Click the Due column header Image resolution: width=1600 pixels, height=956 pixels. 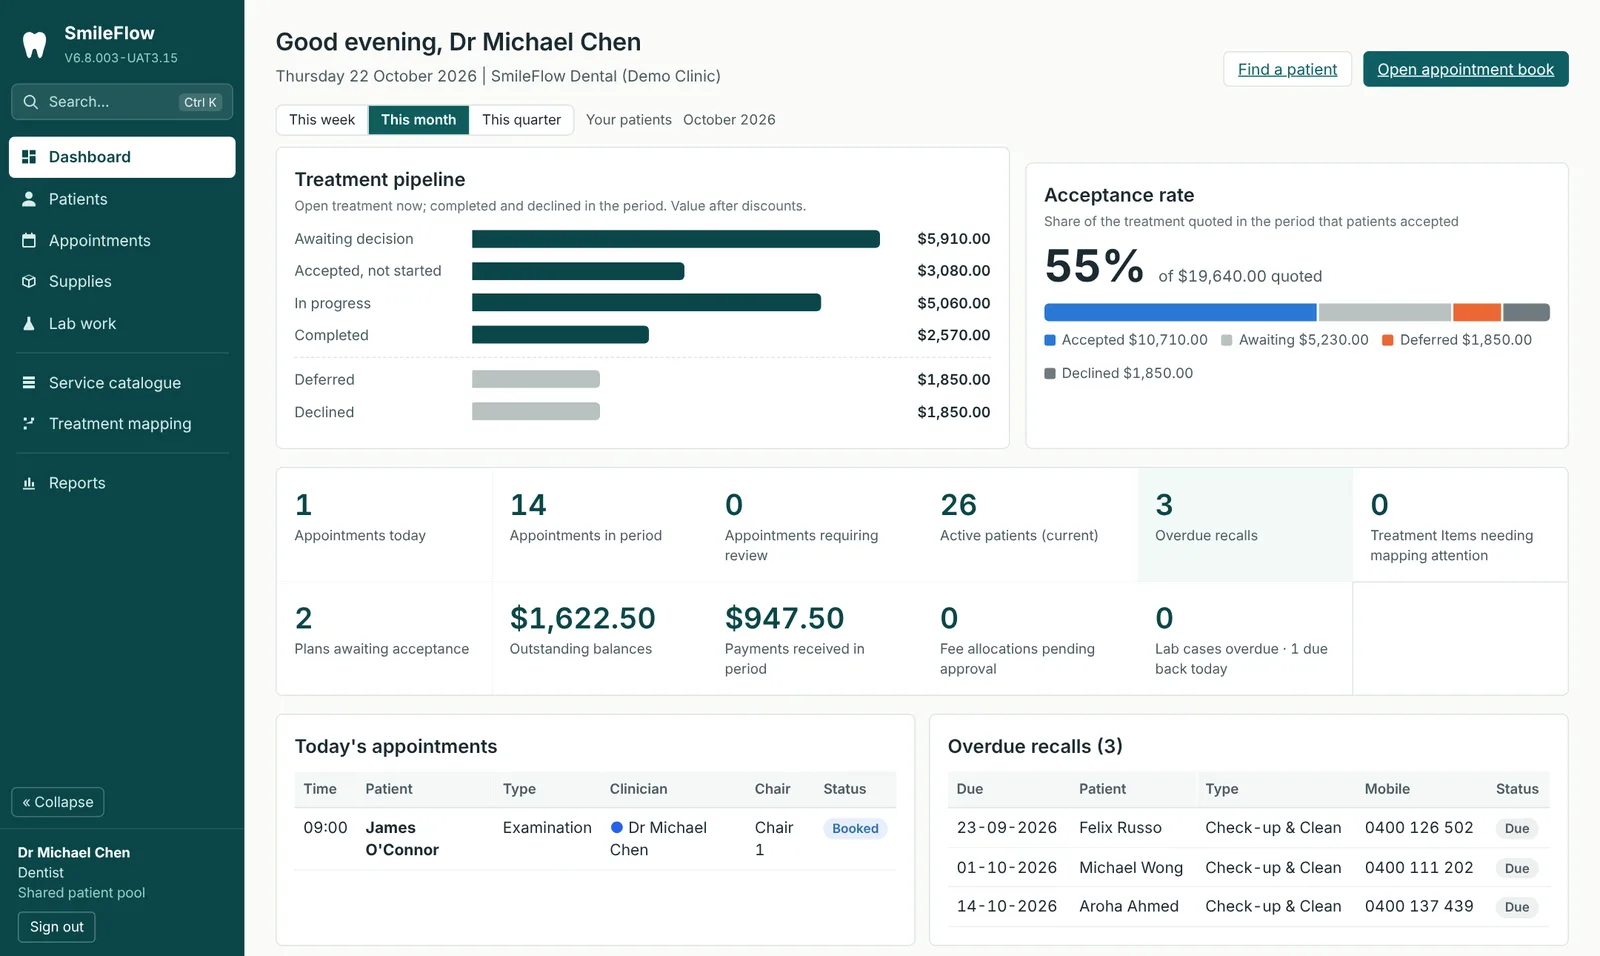click(x=970, y=789)
